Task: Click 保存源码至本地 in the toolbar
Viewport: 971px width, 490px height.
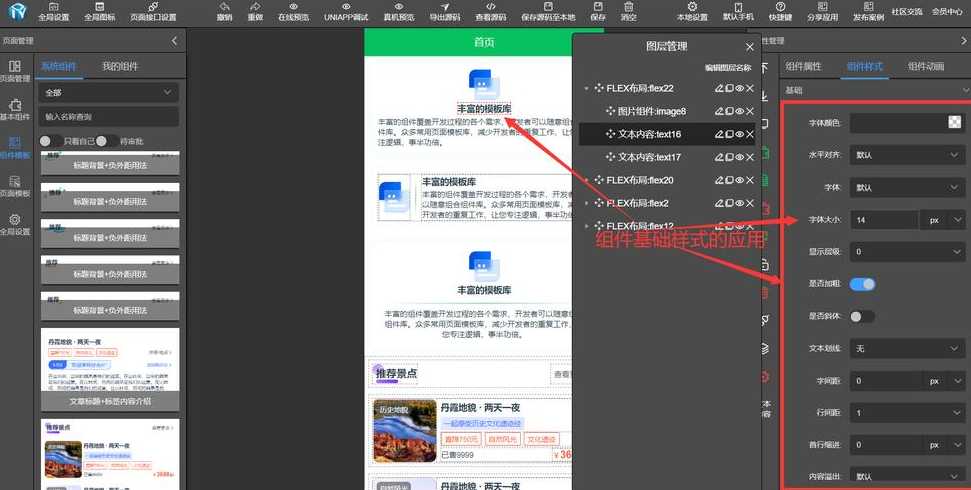Action: point(547,12)
